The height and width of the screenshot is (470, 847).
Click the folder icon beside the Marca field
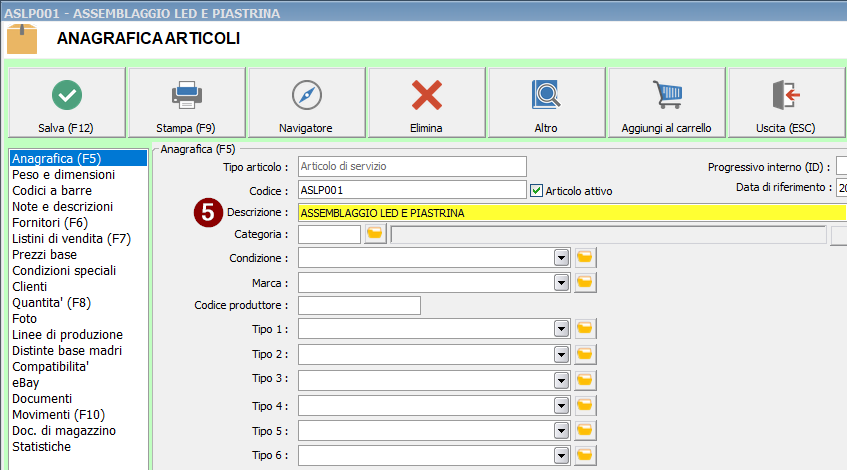click(585, 282)
